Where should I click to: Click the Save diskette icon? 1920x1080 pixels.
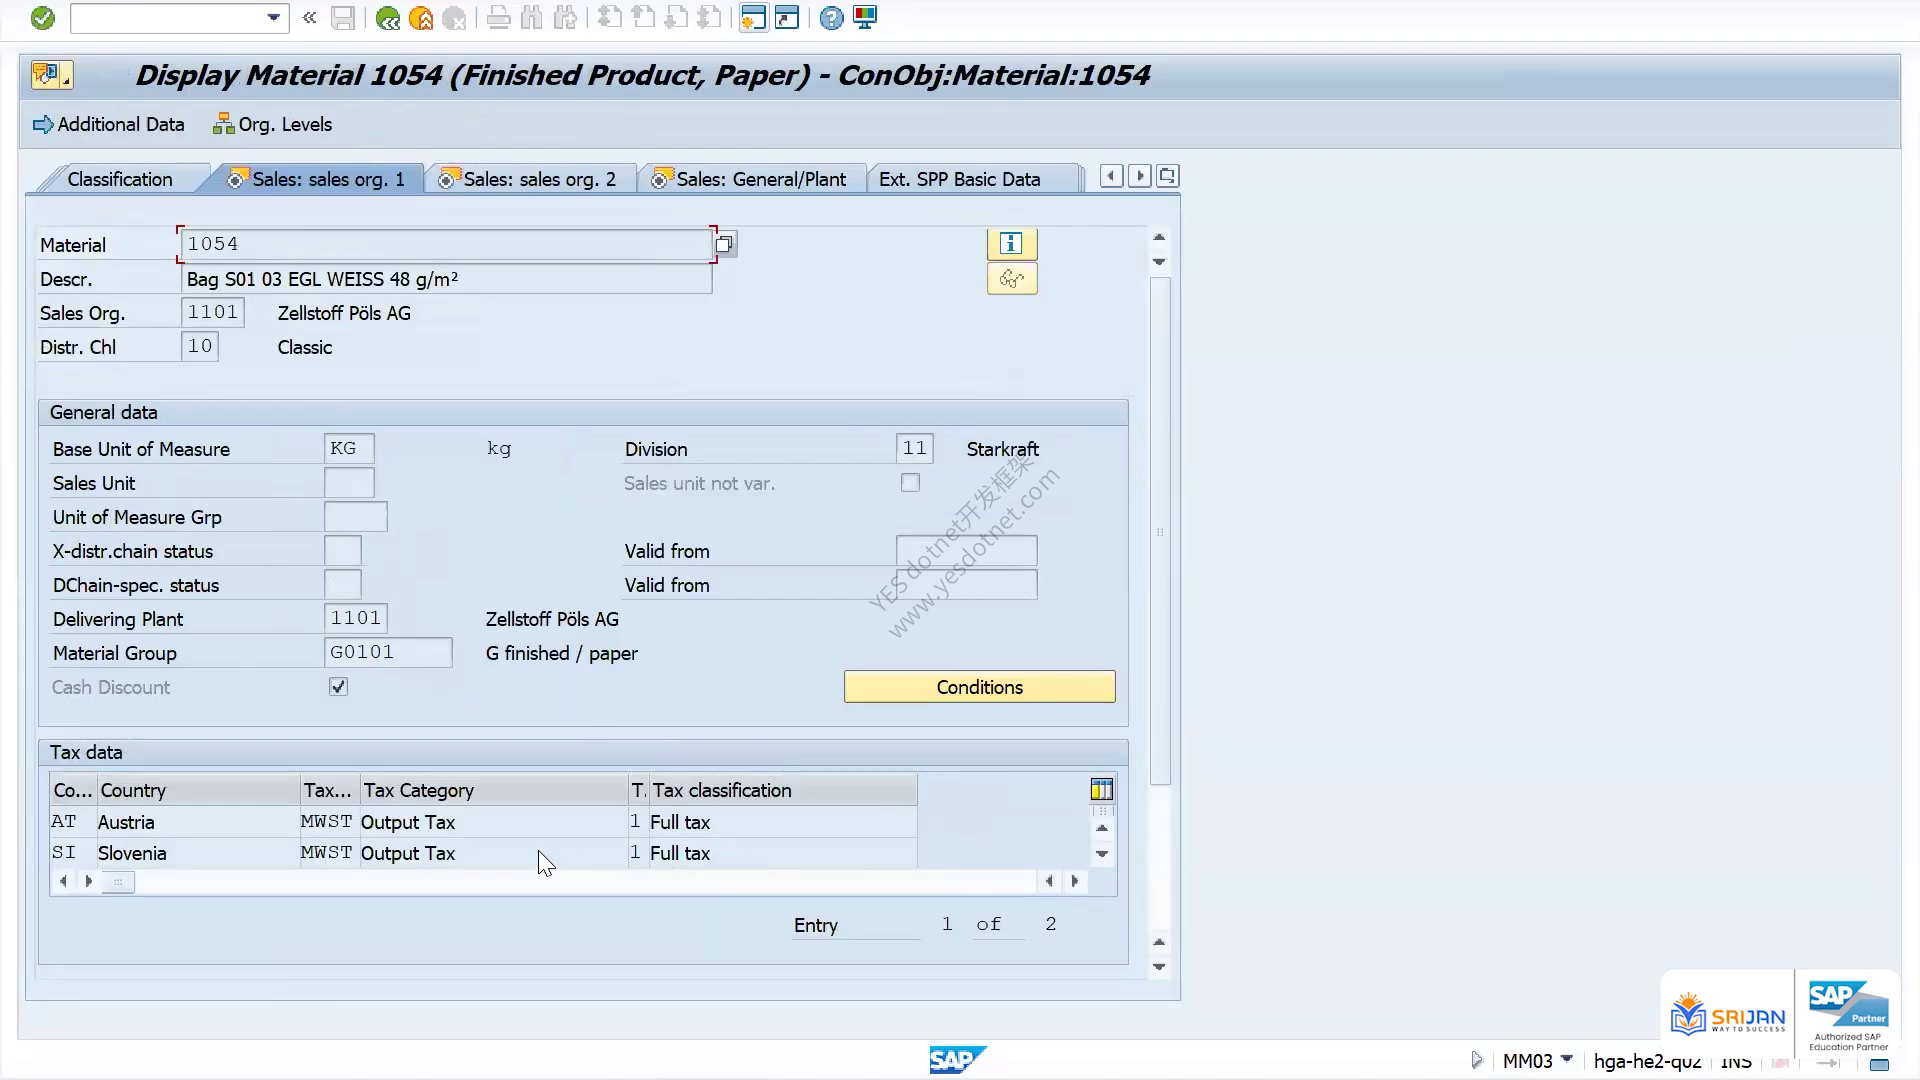pos(343,18)
